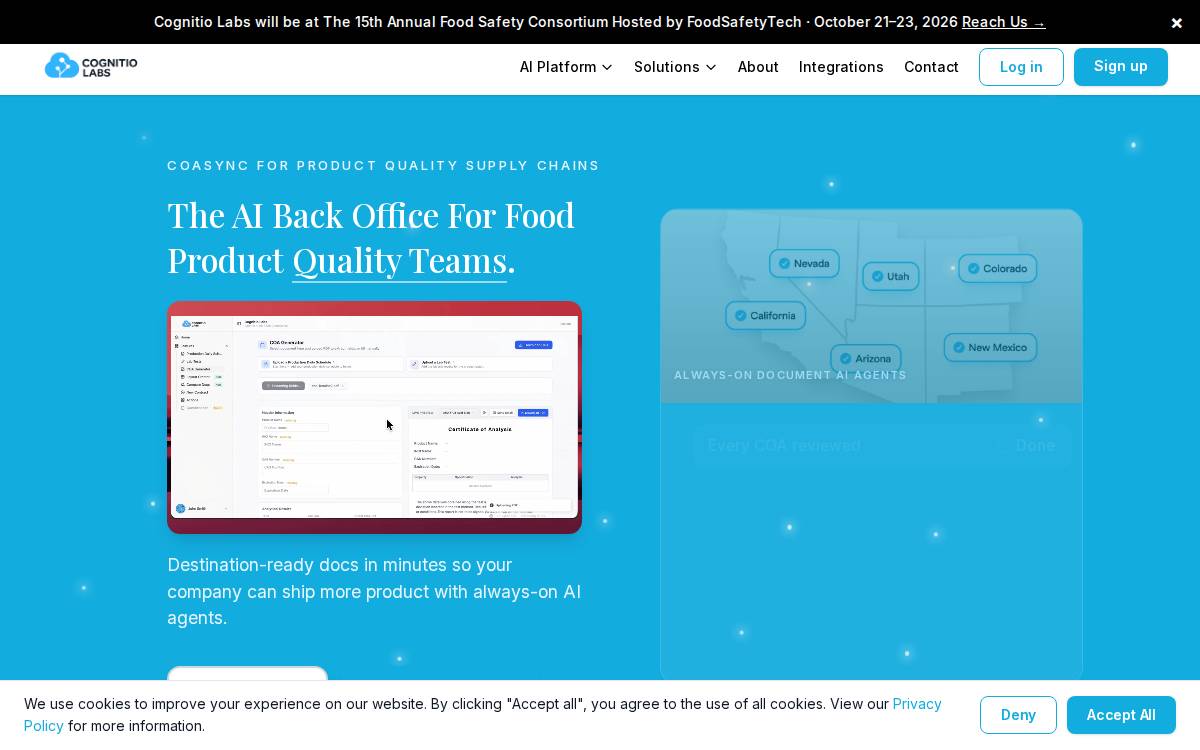
Task: Open the Integrations page
Action: 841,67
